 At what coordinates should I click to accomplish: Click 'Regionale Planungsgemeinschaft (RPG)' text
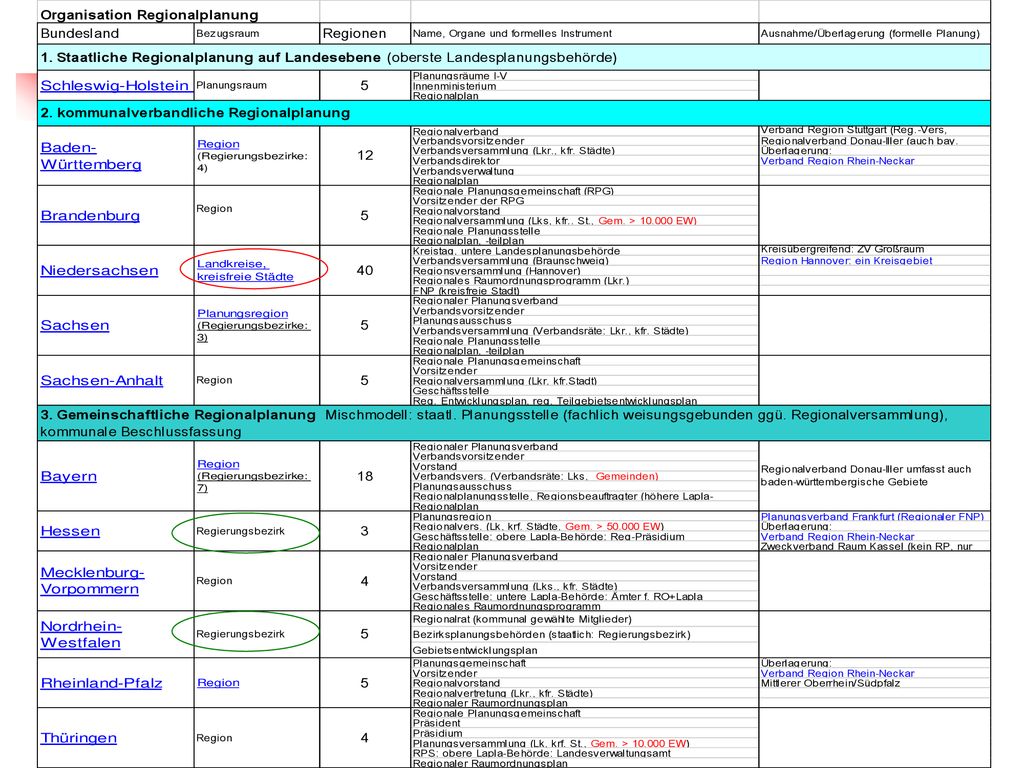pos(513,191)
